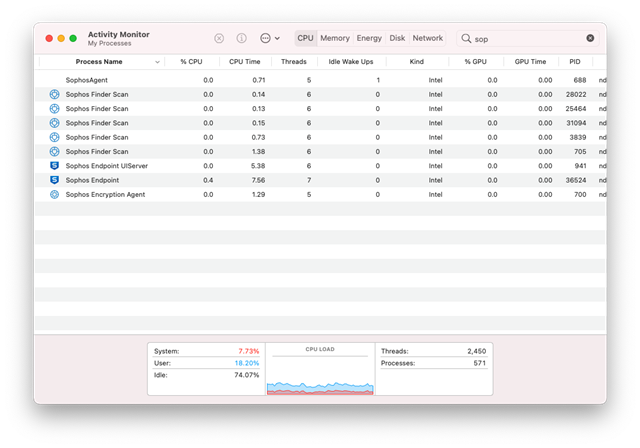Sort by the Idle Wake Ups column
The width and height of the screenshot is (640, 448).
point(351,62)
